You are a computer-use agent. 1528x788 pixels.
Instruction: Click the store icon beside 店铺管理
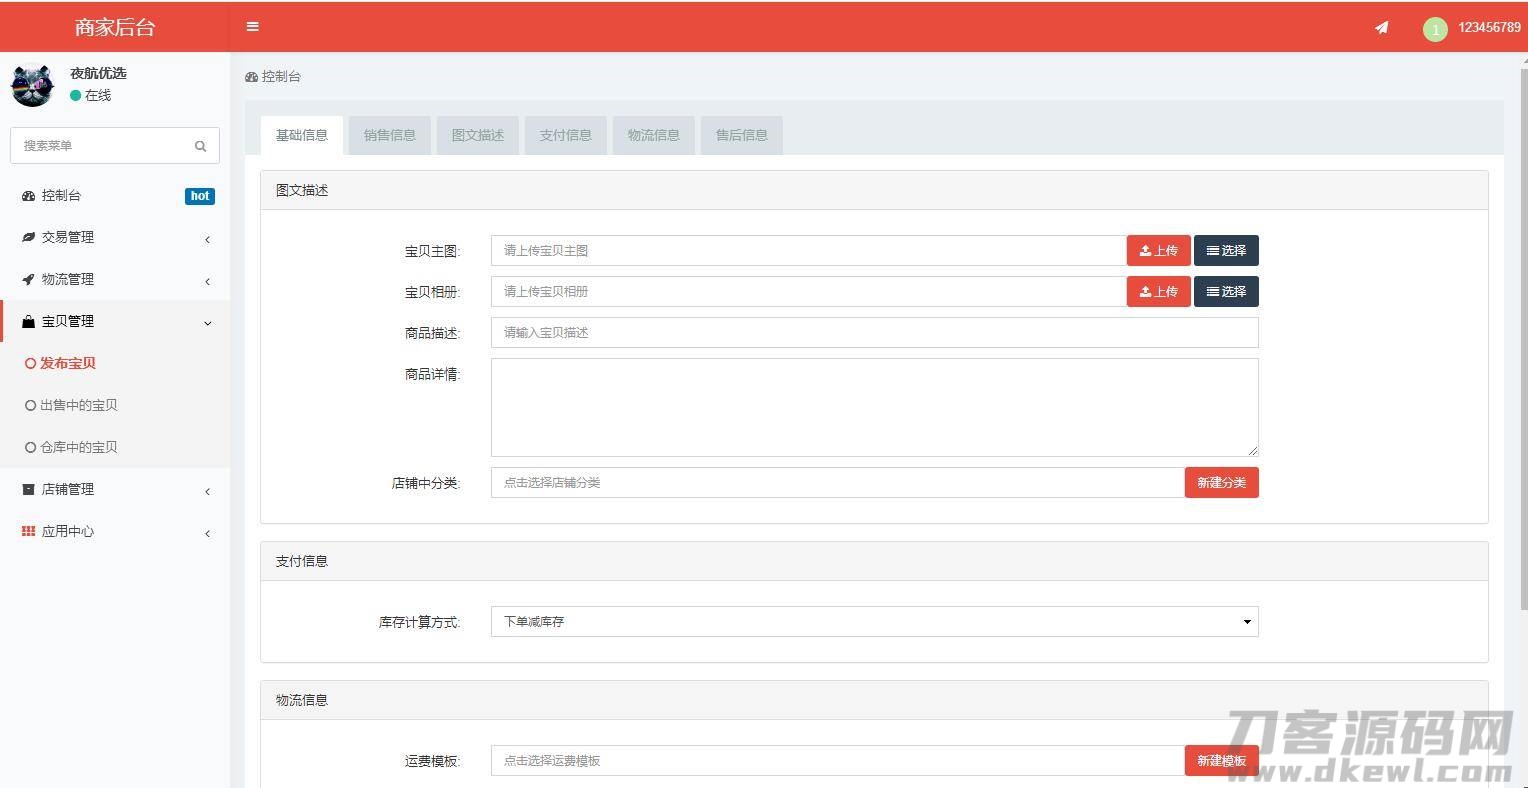point(28,489)
